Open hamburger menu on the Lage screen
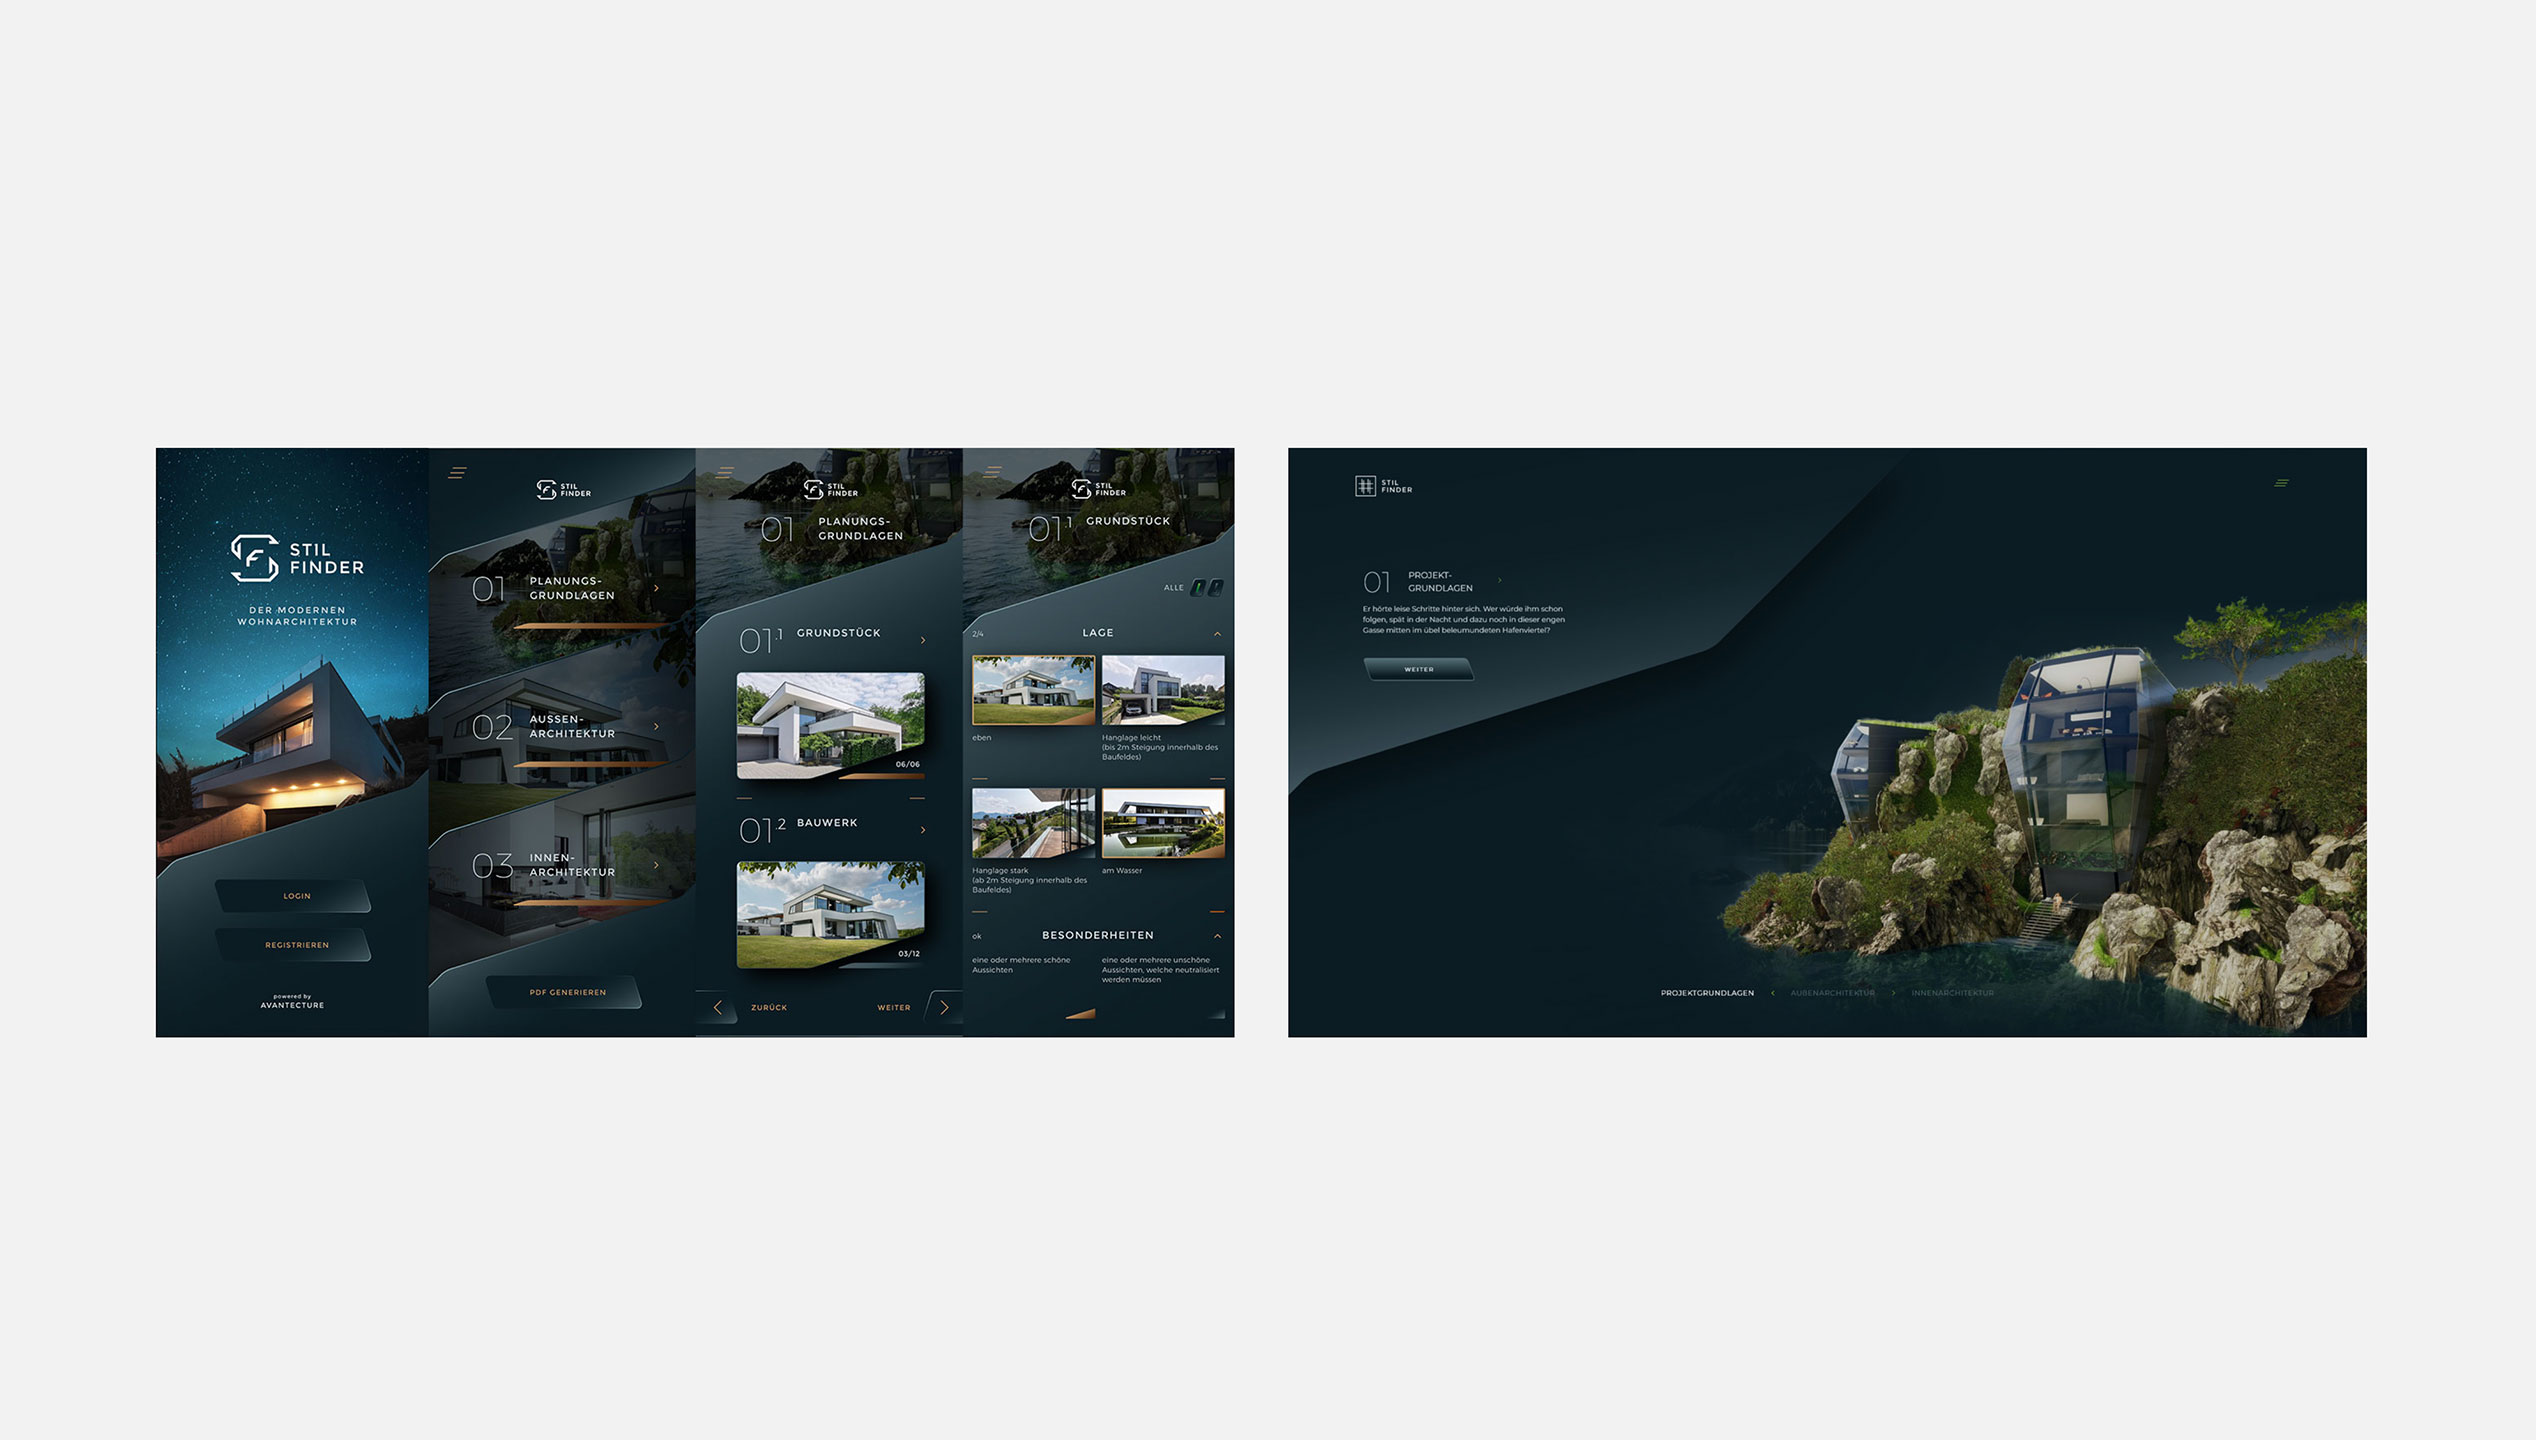Image resolution: width=2536 pixels, height=1440 pixels. (992, 473)
